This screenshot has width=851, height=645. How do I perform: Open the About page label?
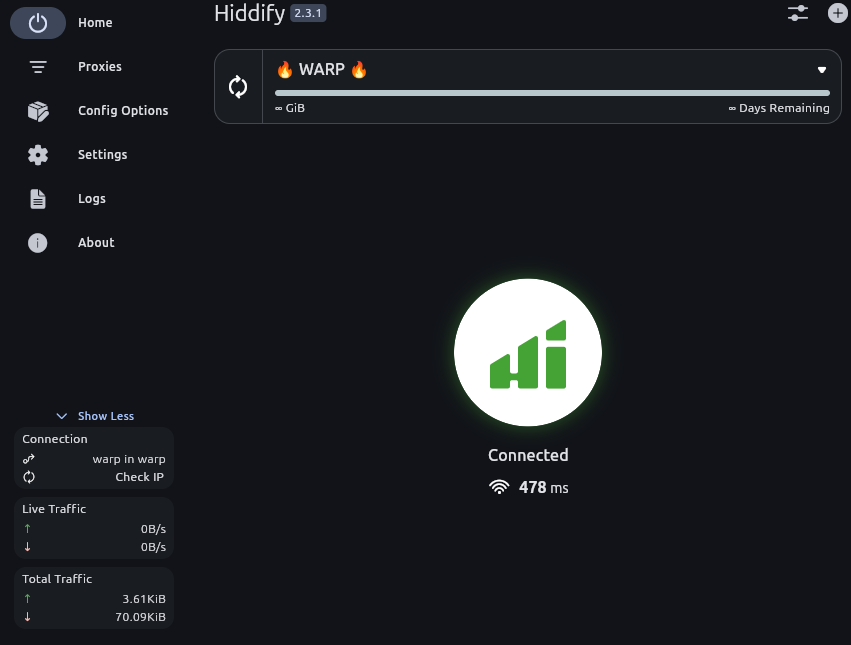coord(96,243)
